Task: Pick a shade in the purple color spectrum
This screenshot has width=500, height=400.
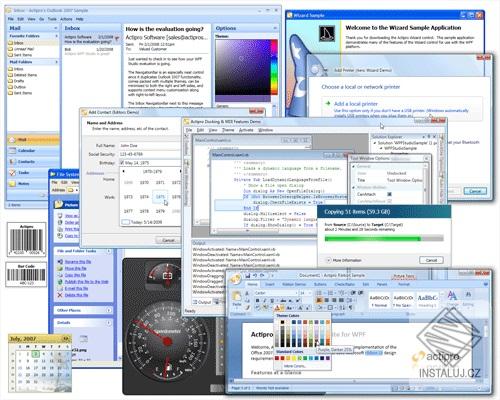Action: (x=242, y=68)
